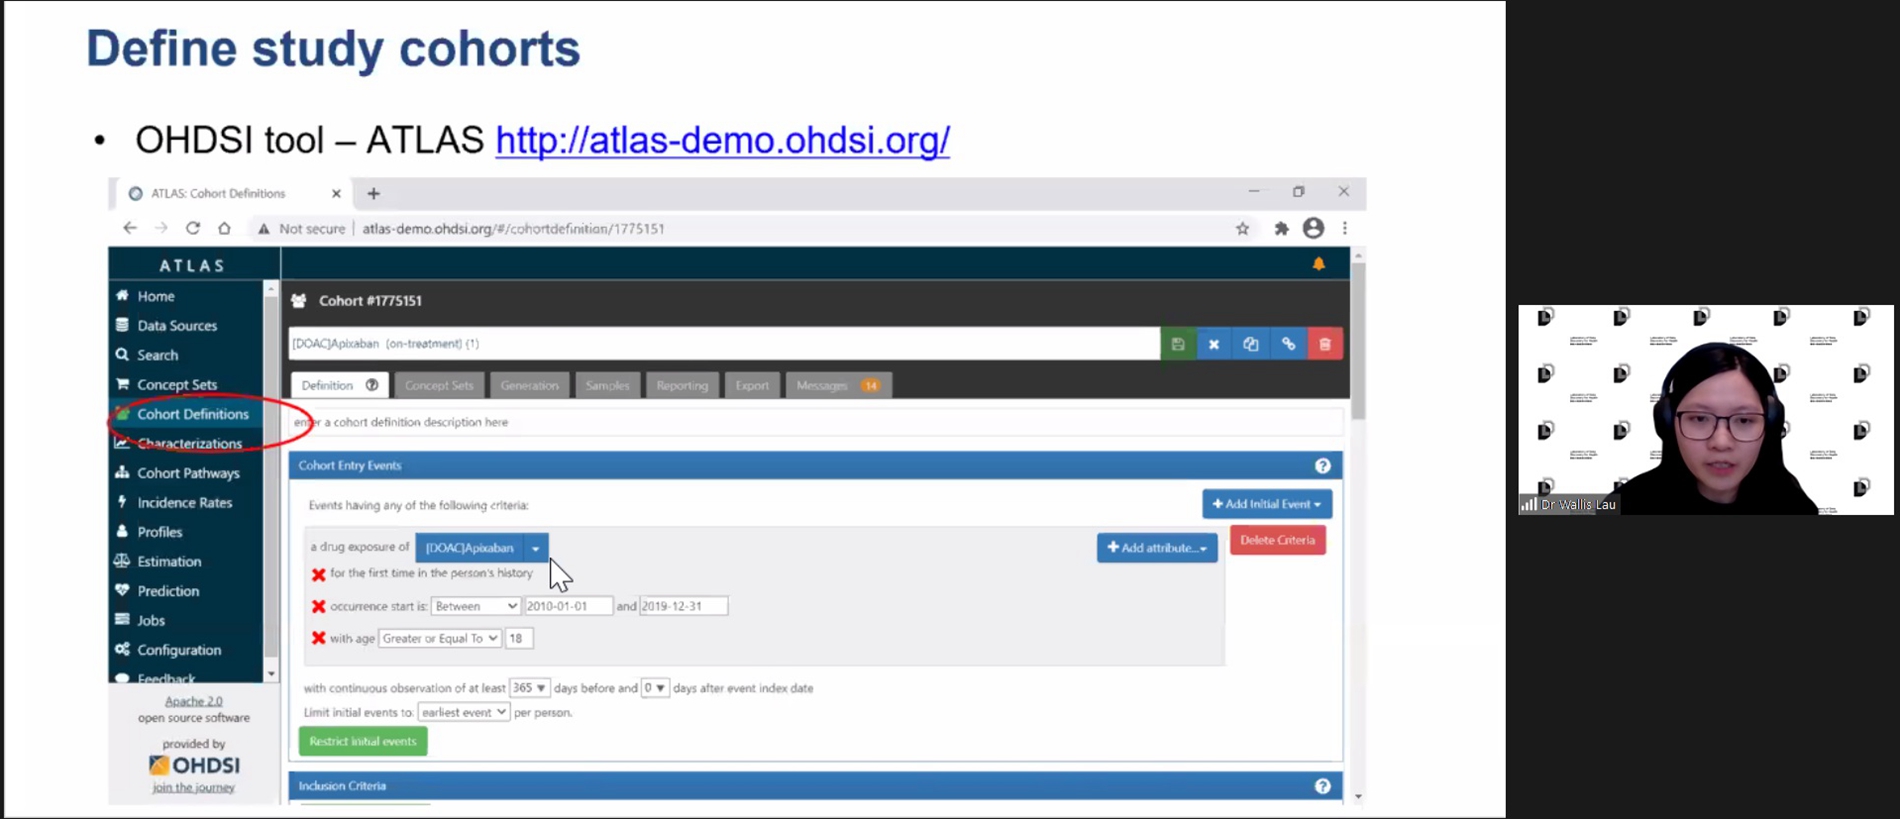The height and width of the screenshot is (819, 1900).
Task: Click the Restrict initial events button
Action: (363, 741)
